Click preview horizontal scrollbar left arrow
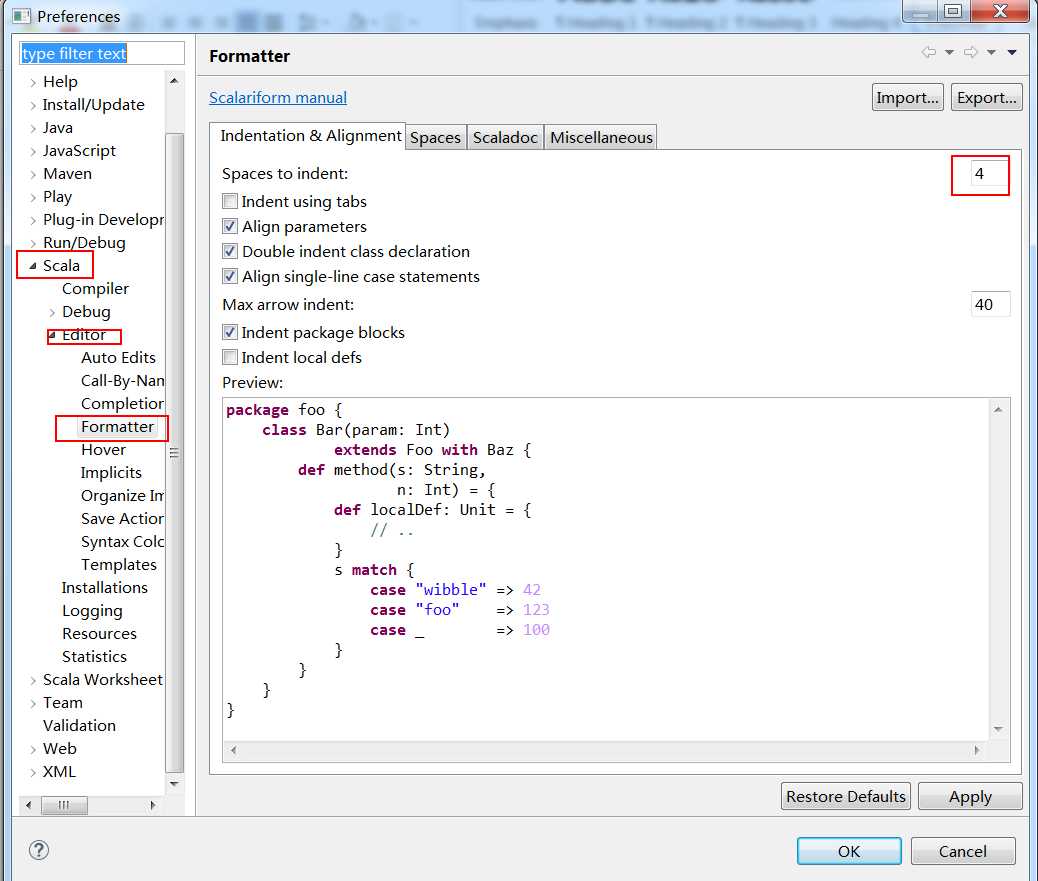 233,750
